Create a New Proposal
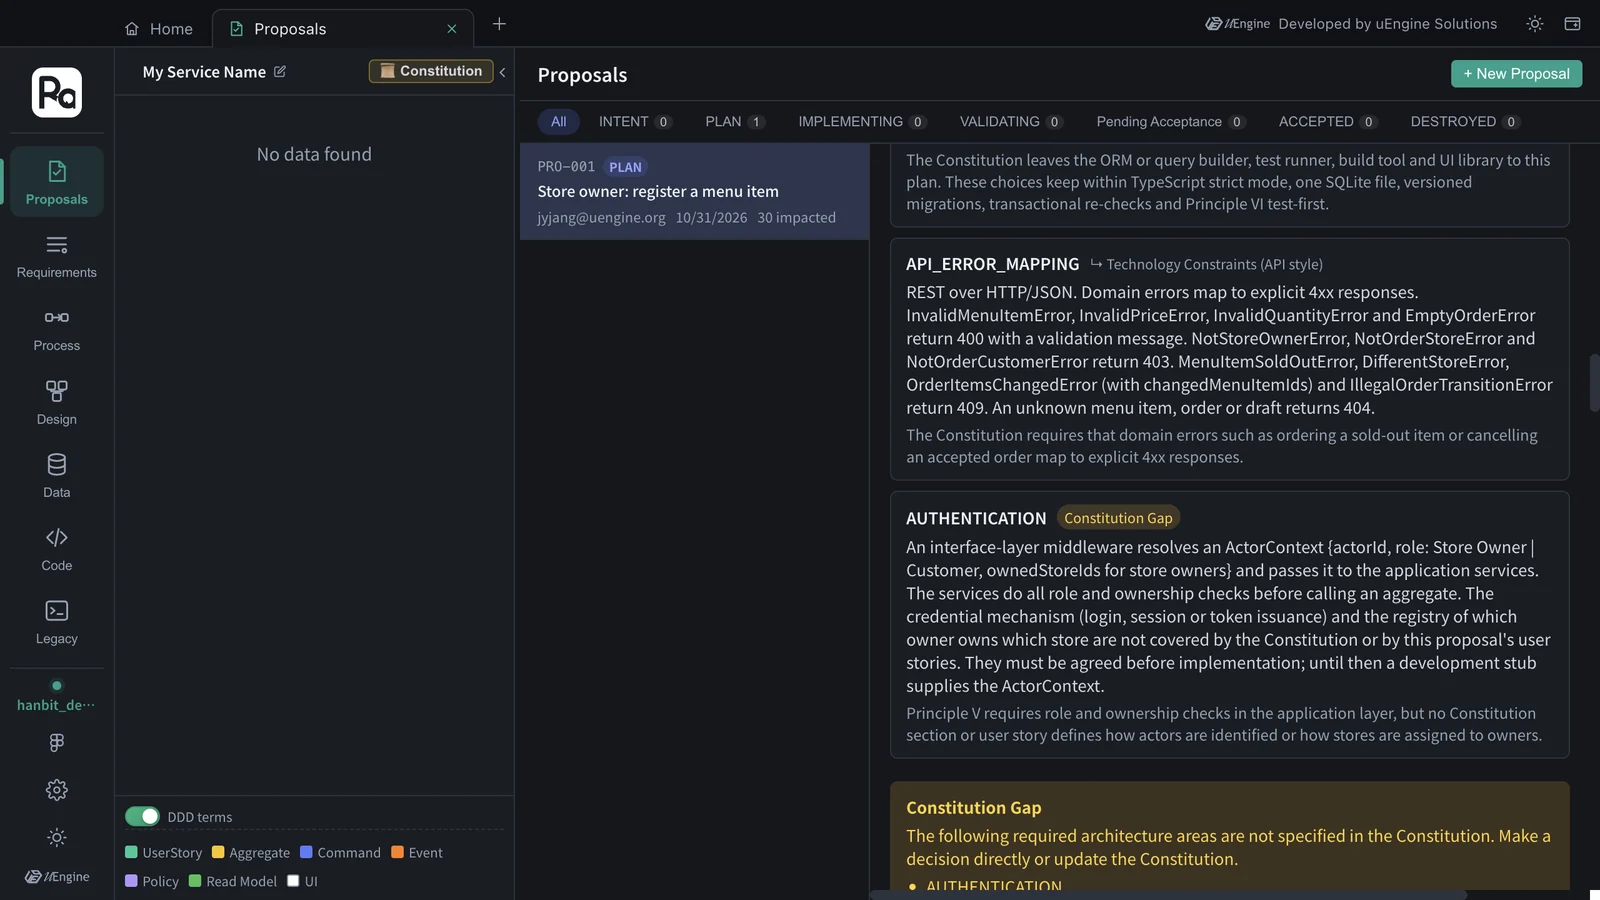The height and width of the screenshot is (900, 1600). 1516,74
